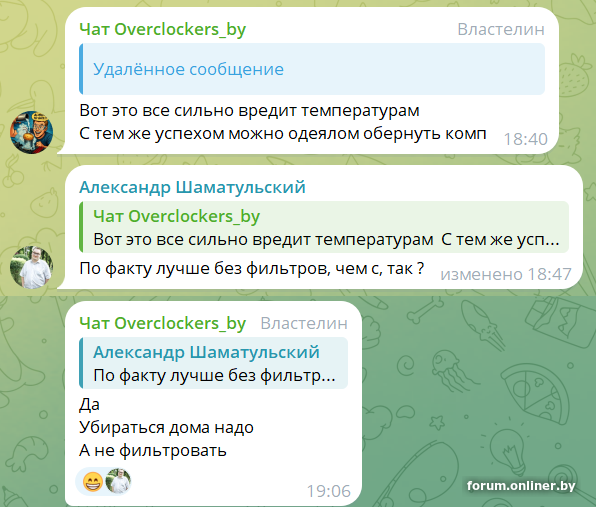Jump to quoted 'По факту лучше без фильтр…' reply
The height and width of the screenshot is (507, 596).
214,363
